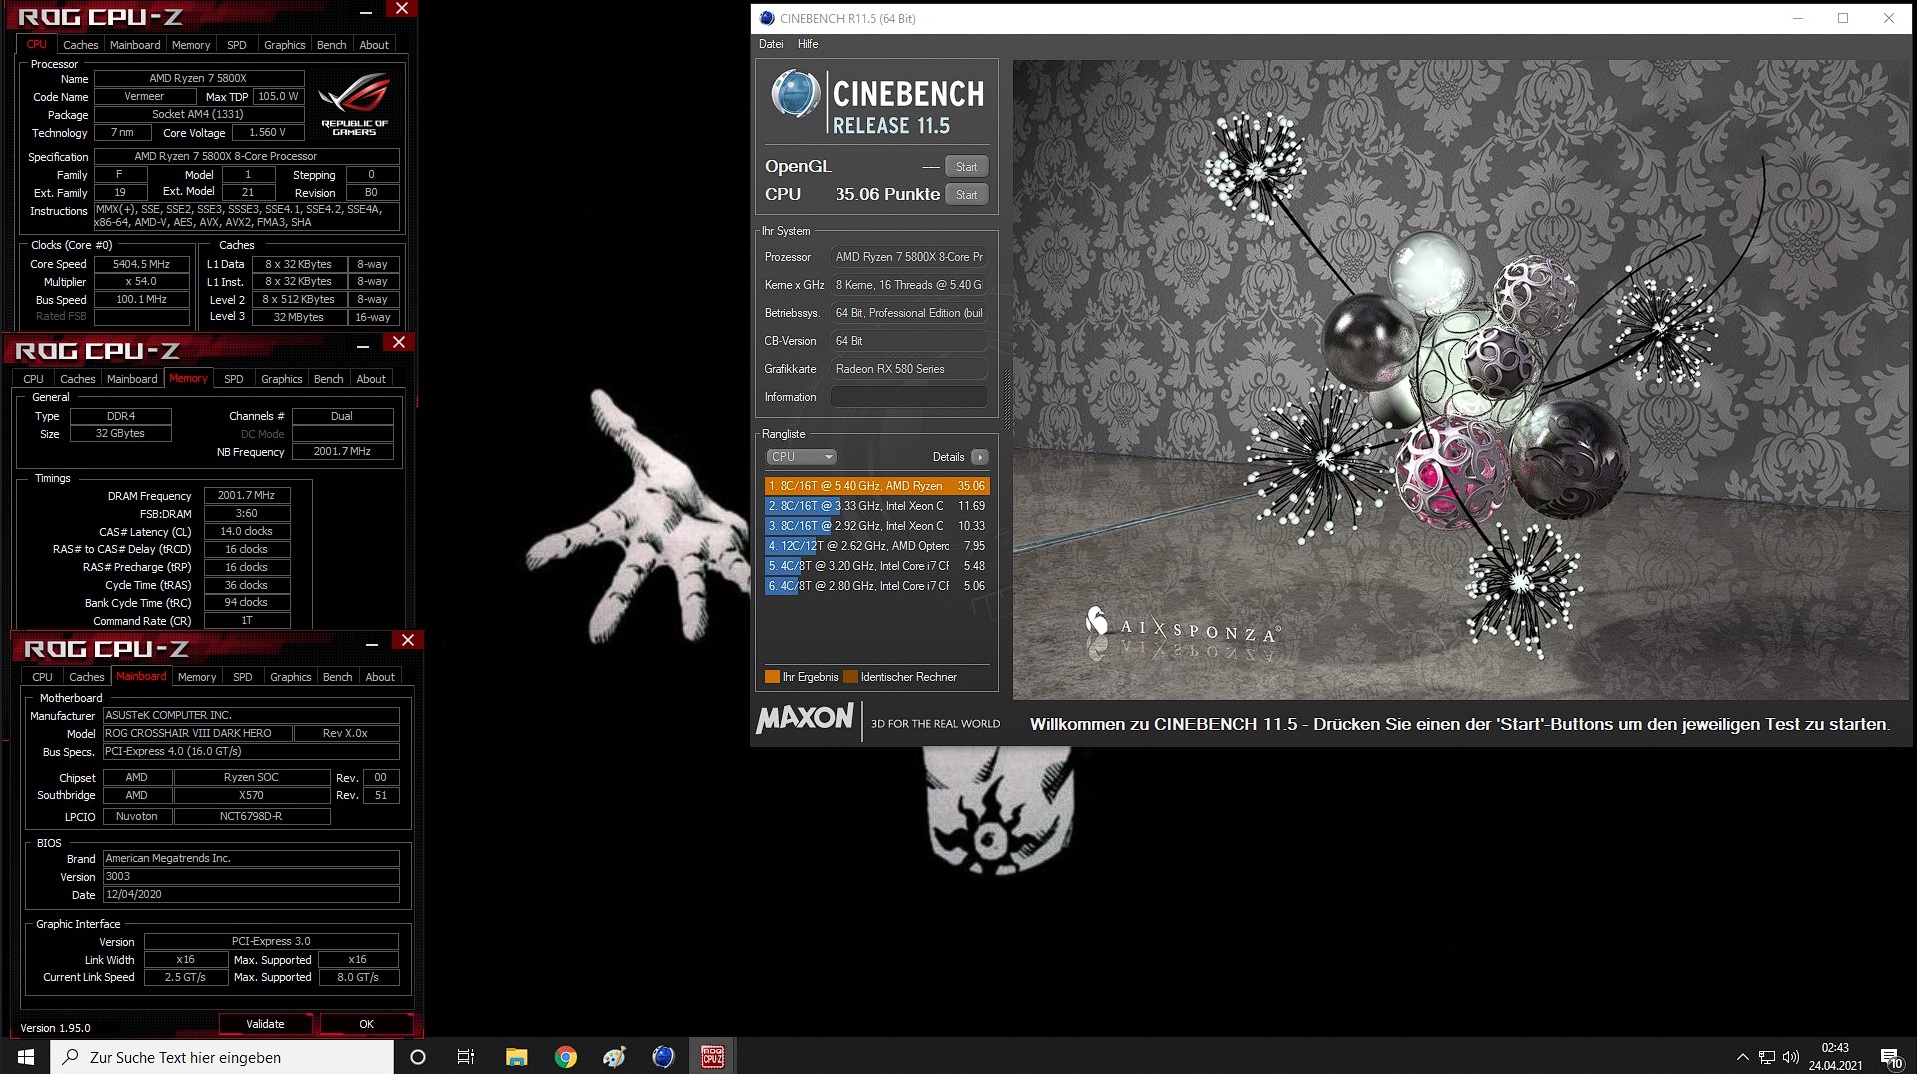Image resolution: width=1917 pixels, height=1074 pixels.
Task: Open network status in system tray
Action: tap(1766, 1057)
